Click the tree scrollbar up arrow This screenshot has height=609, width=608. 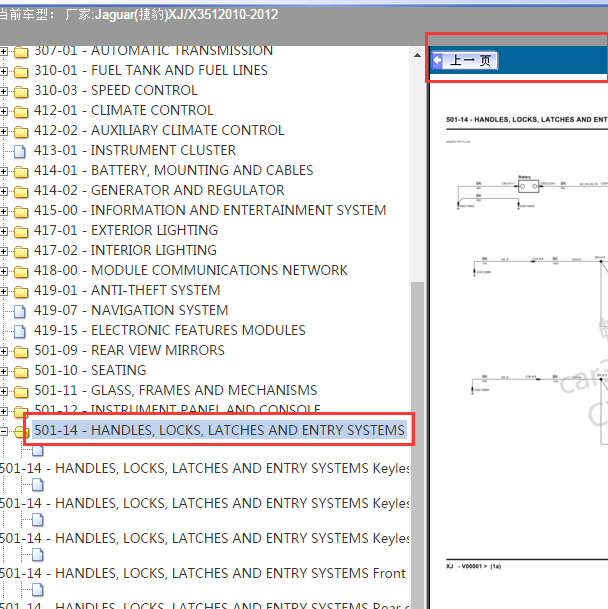click(417, 55)
